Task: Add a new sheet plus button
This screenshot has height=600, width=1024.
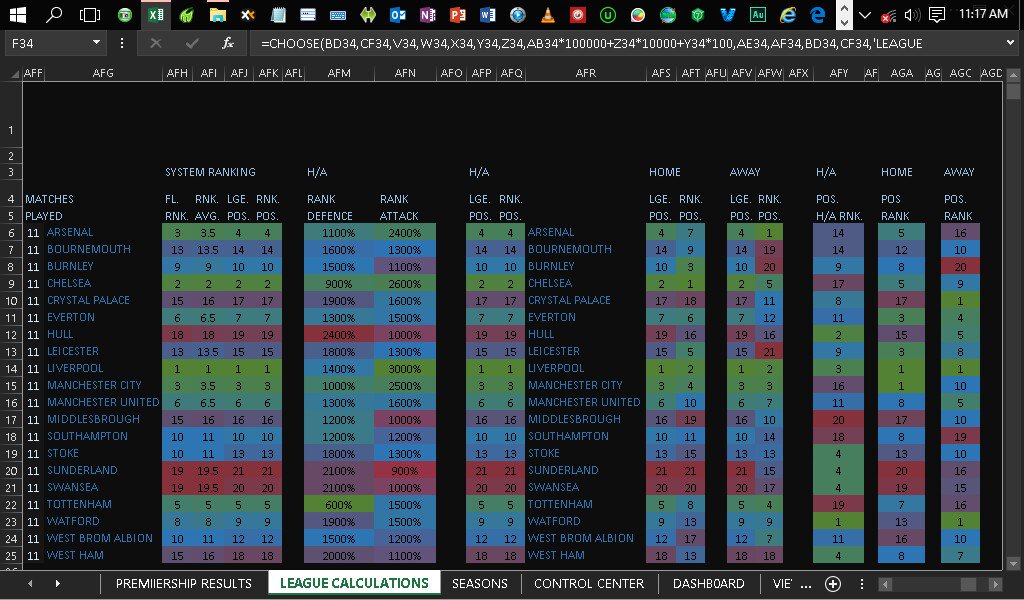Action: tap(833, 584)
